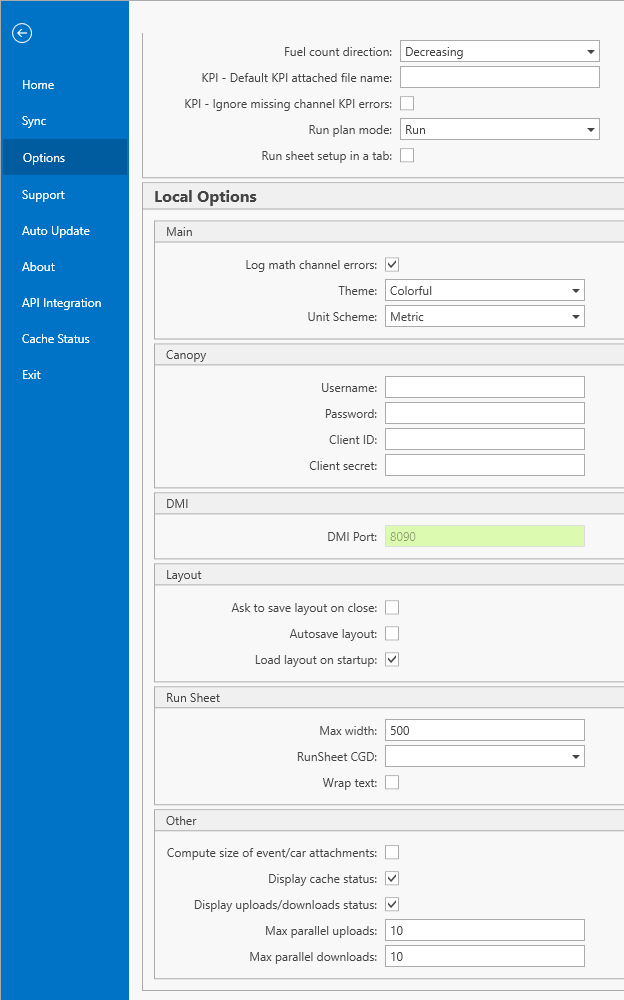The height and width of the screenshot is (1000, 624).
Task: Enable the Wrap text checkbox
Action: coord(392,782)
